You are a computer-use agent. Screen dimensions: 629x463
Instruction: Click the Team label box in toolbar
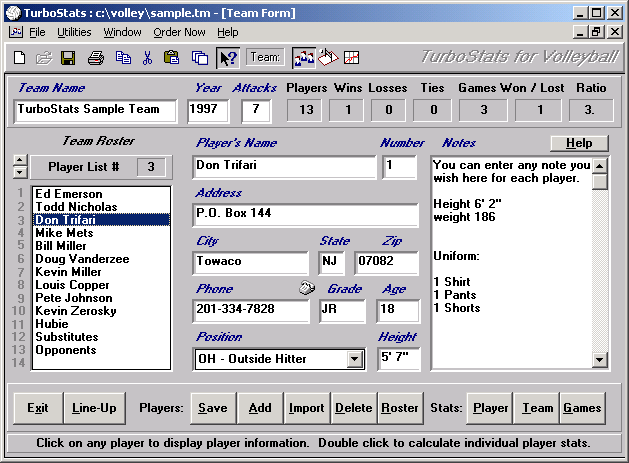pyautogui.click(x=265, y=57)
